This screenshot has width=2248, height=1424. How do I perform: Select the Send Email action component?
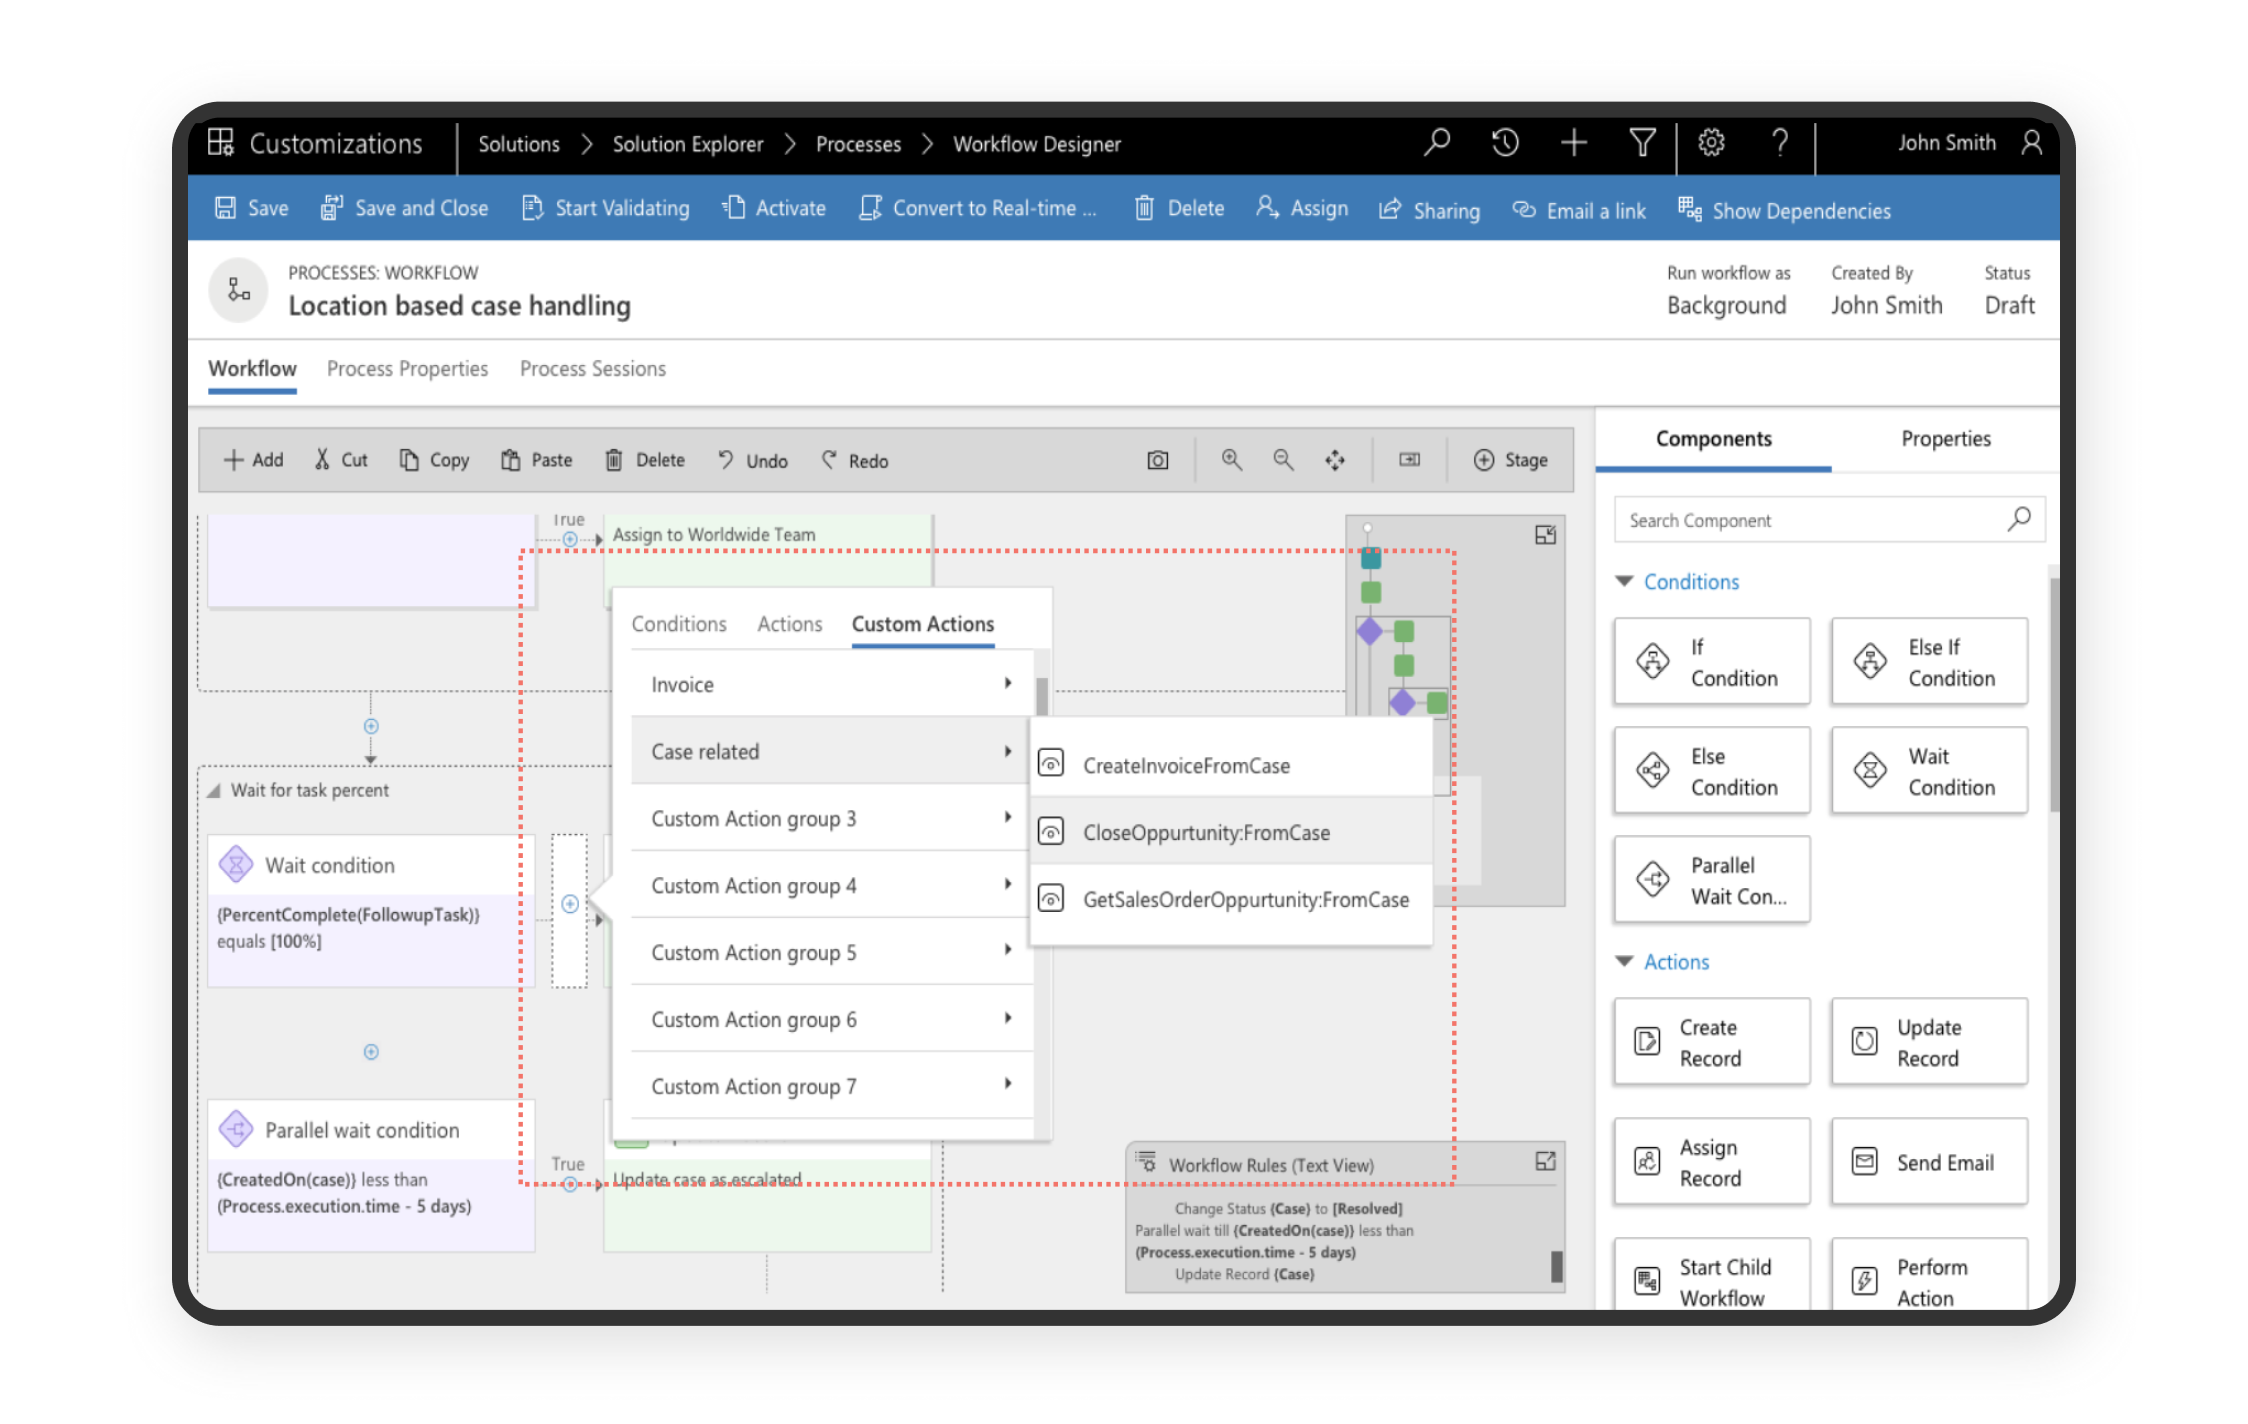pos(1928,1161)
